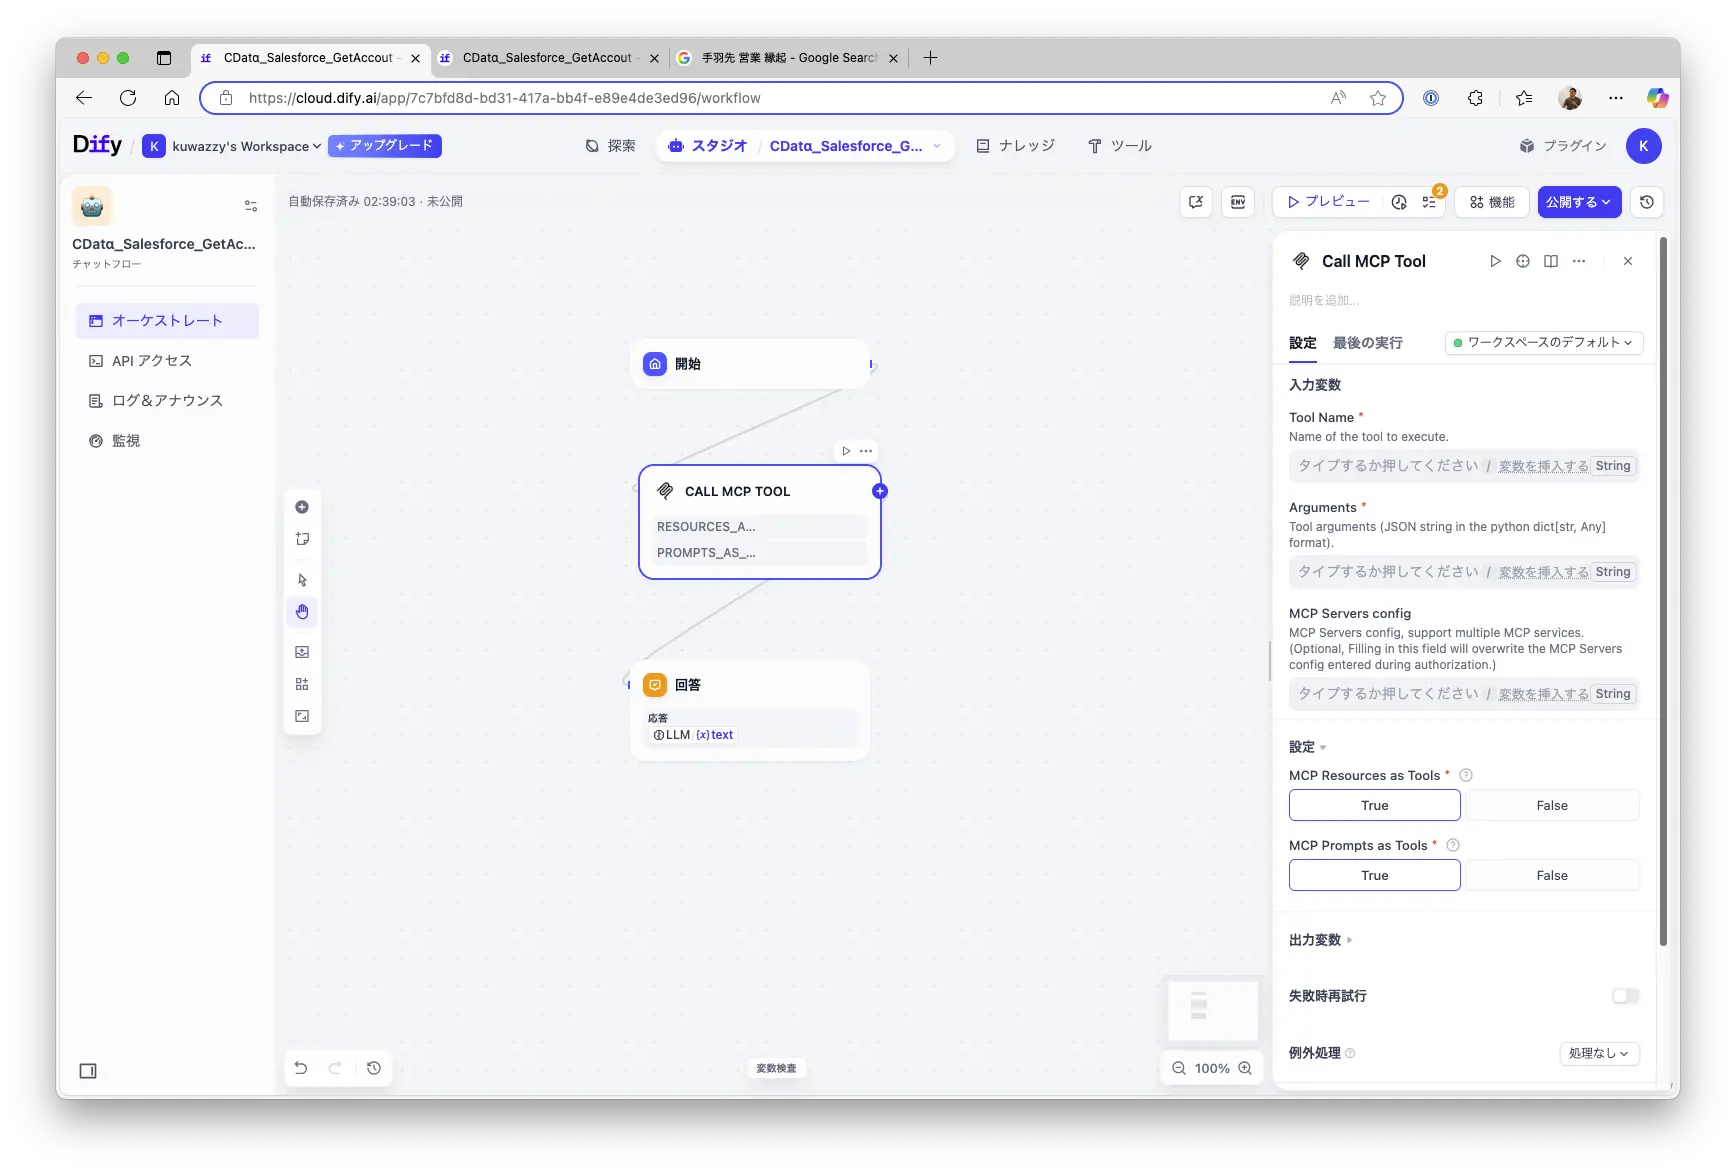Open version history icon in top toolbar
This screenshot has width=1736, height=1173.
pyautogui.click(x=1647, y=202)
